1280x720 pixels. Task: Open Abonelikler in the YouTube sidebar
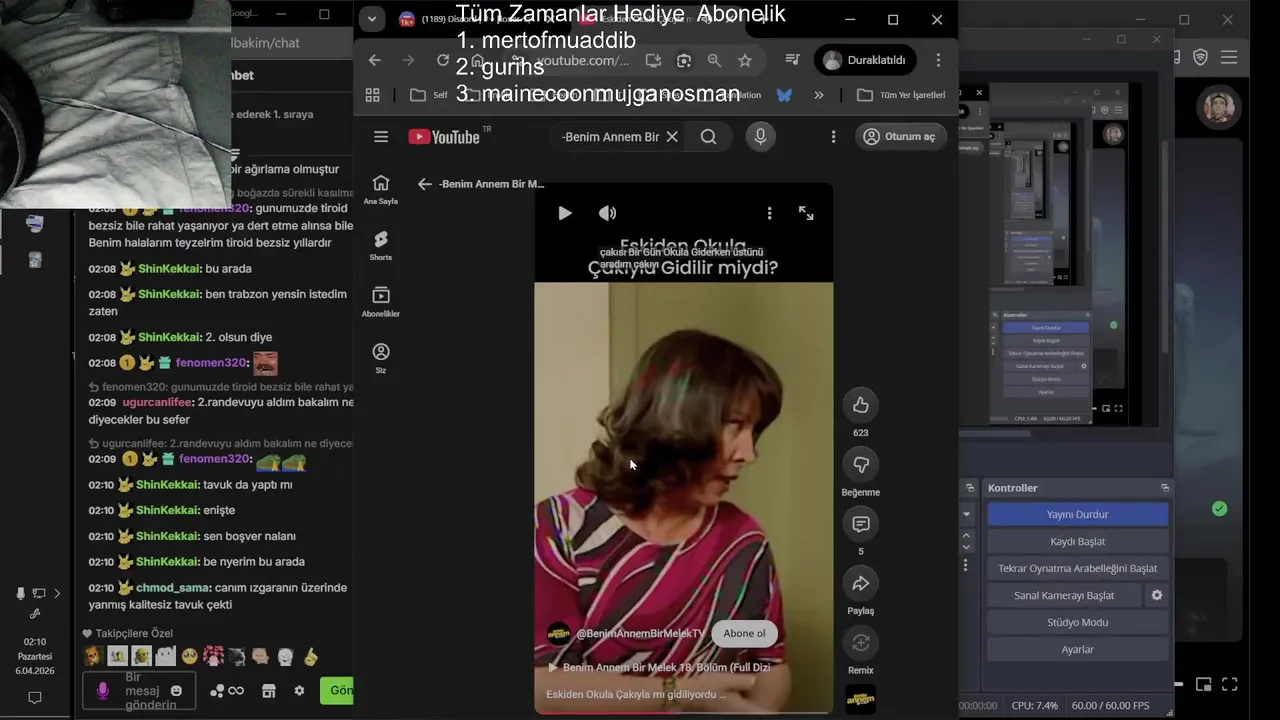(x=381, y=301)
